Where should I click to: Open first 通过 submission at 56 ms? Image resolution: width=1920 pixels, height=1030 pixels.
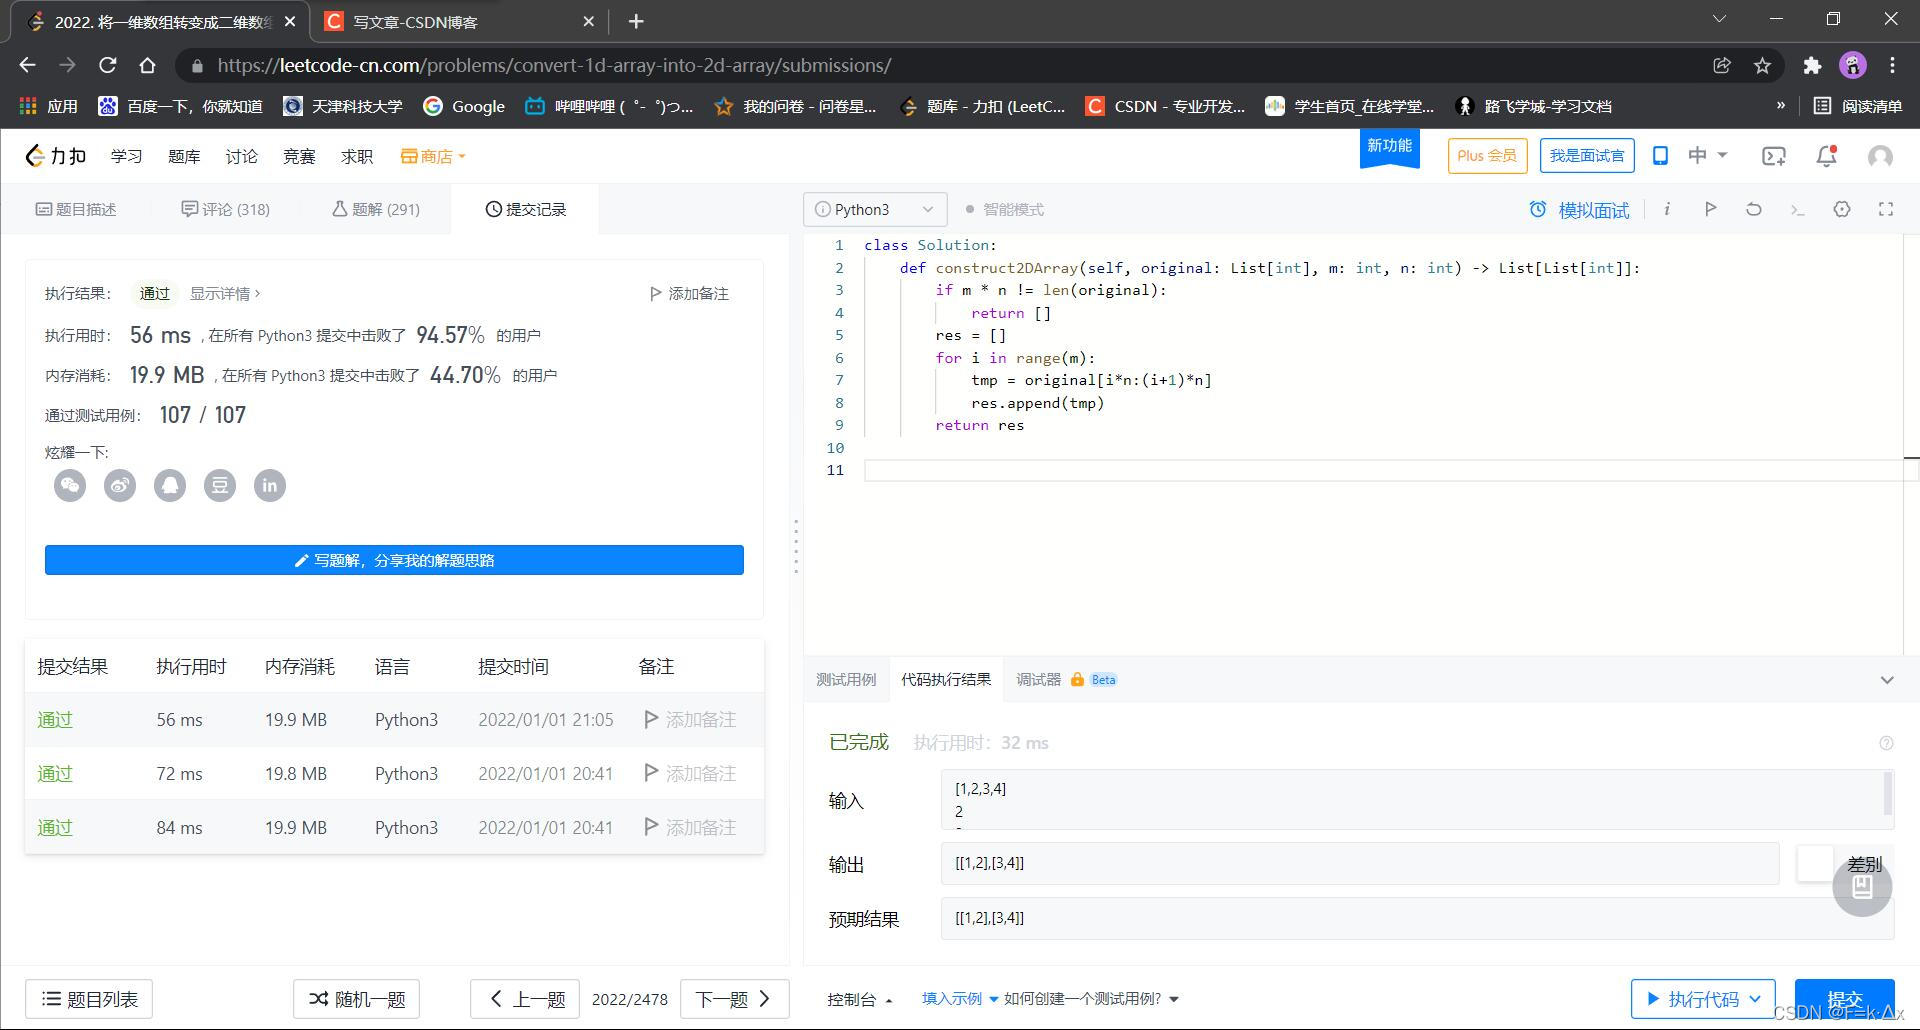point(55,720)
